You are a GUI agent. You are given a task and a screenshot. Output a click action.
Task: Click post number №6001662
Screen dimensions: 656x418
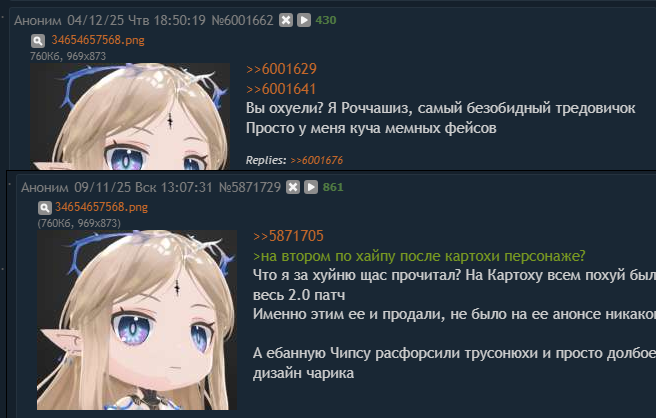(x=242, y=20)
